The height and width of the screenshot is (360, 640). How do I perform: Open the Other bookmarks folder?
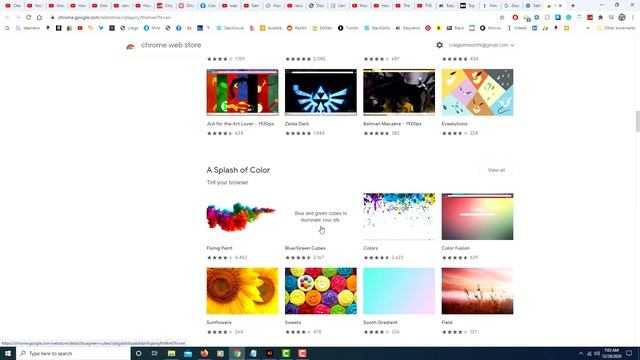coord(616,28)
